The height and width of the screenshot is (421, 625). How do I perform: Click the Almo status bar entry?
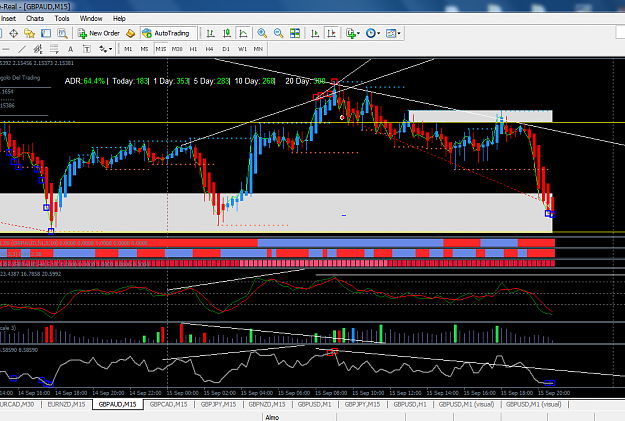pyautogui.click(x=272, y=417)
